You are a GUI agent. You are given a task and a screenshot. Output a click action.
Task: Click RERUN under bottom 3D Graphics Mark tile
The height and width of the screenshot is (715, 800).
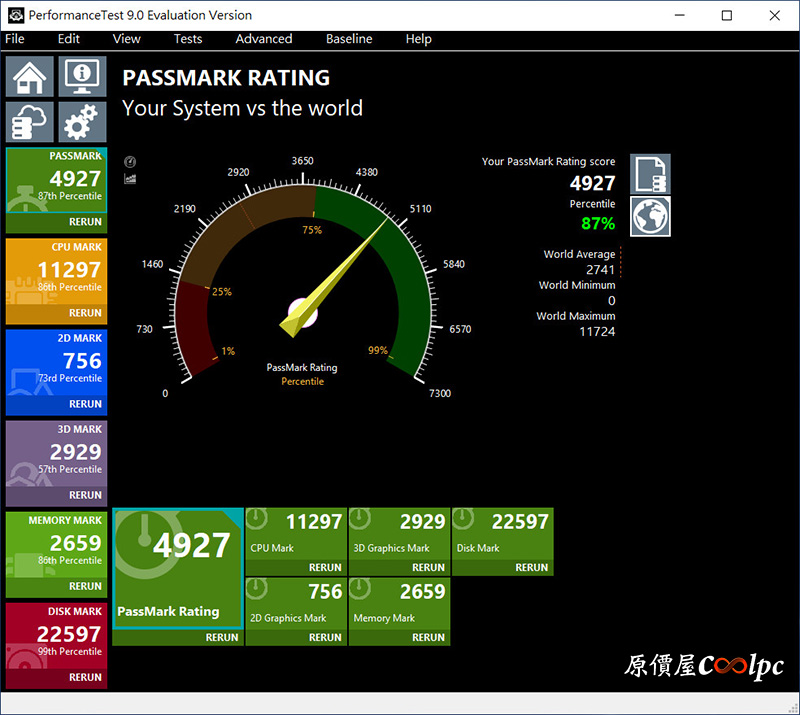[428, 568]
